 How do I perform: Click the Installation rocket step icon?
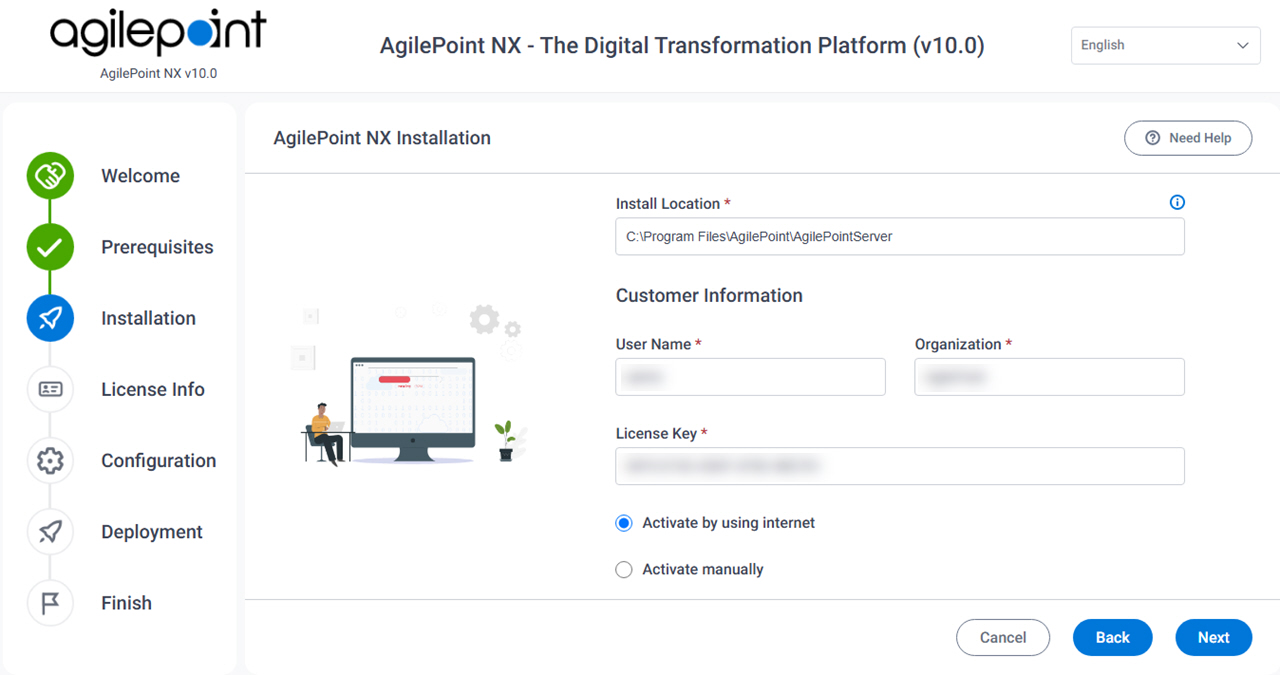[50, 318]
